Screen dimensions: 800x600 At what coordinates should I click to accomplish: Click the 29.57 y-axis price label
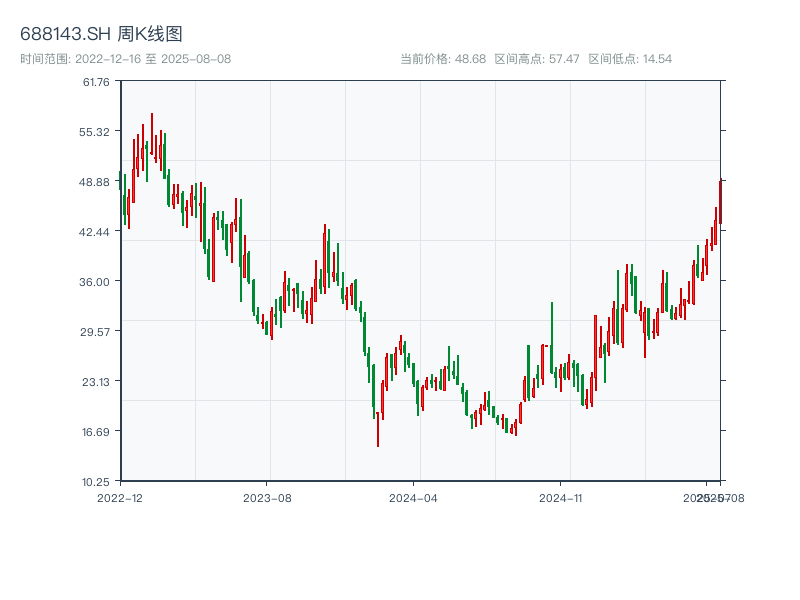[97, 332]
